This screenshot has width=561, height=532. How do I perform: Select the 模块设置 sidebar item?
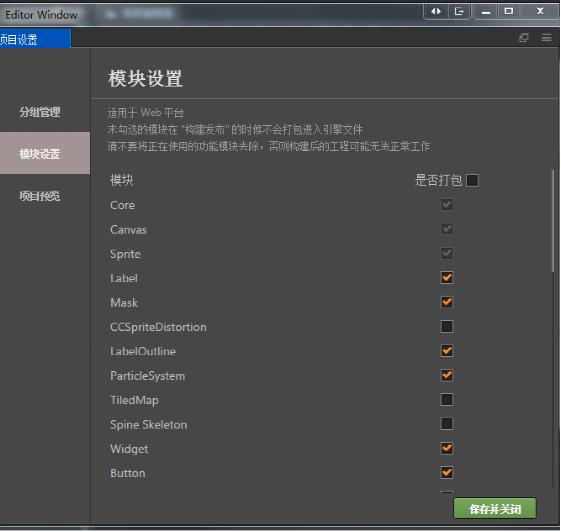[x=40, y=154]
